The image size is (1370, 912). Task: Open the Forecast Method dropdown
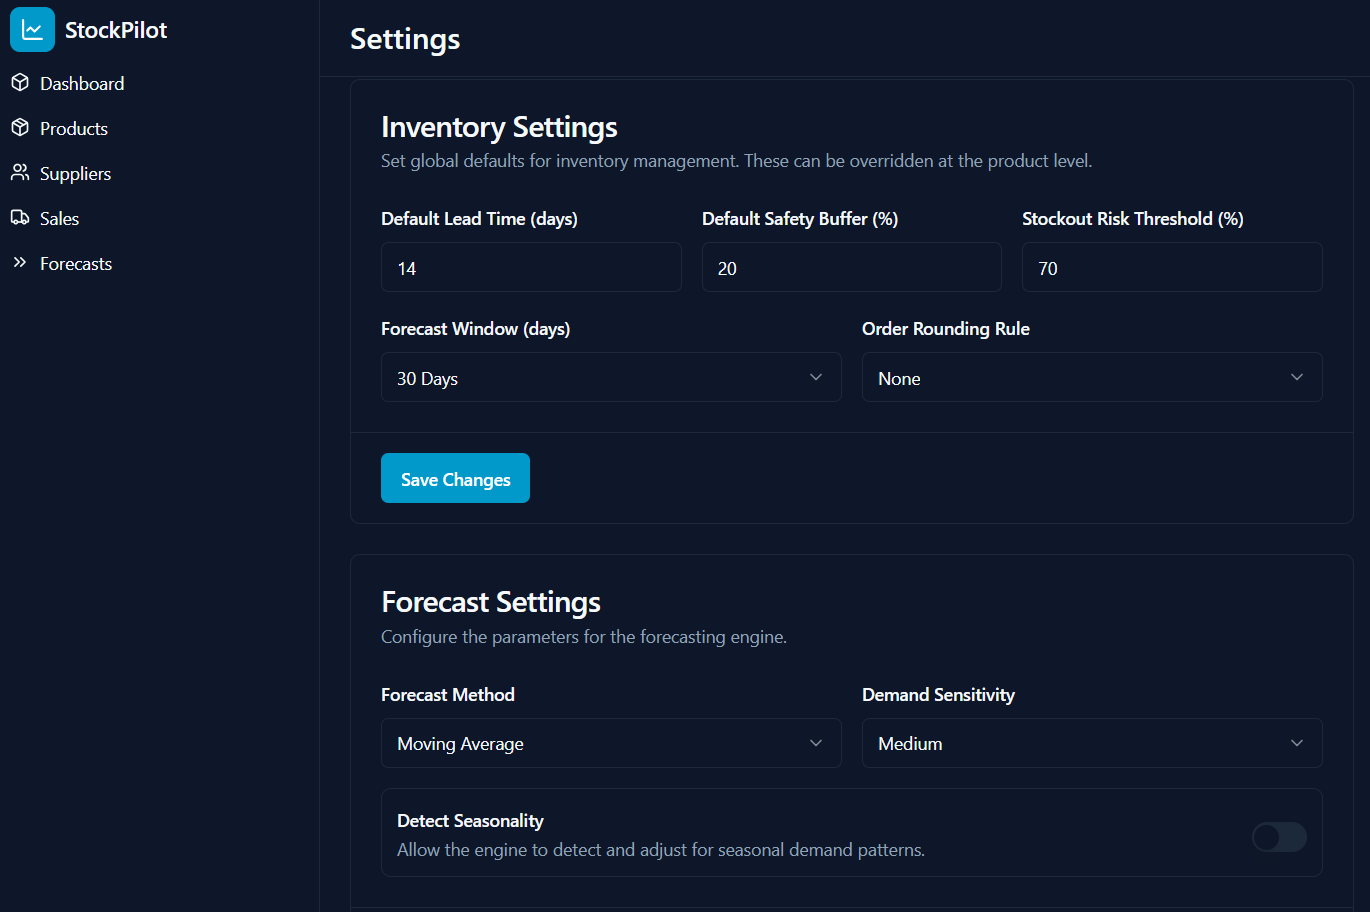611,743
